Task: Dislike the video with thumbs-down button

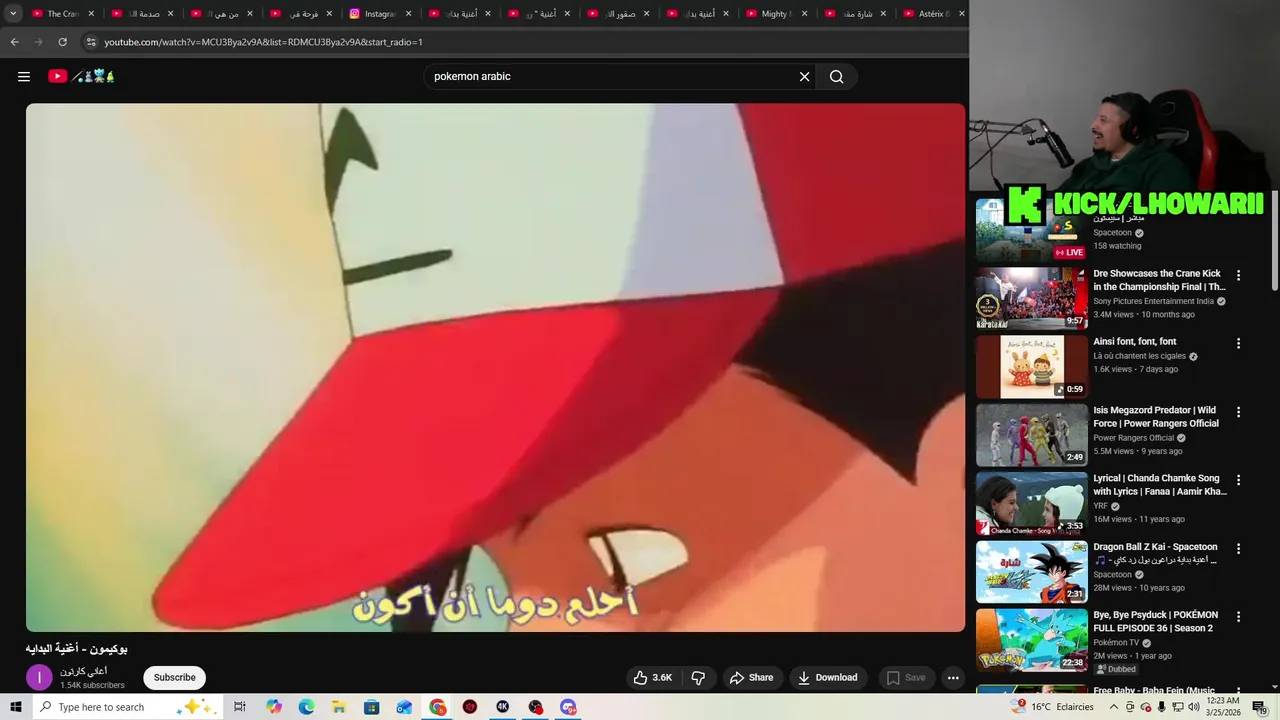Action: pyautogui.click(x=698, y=677)
